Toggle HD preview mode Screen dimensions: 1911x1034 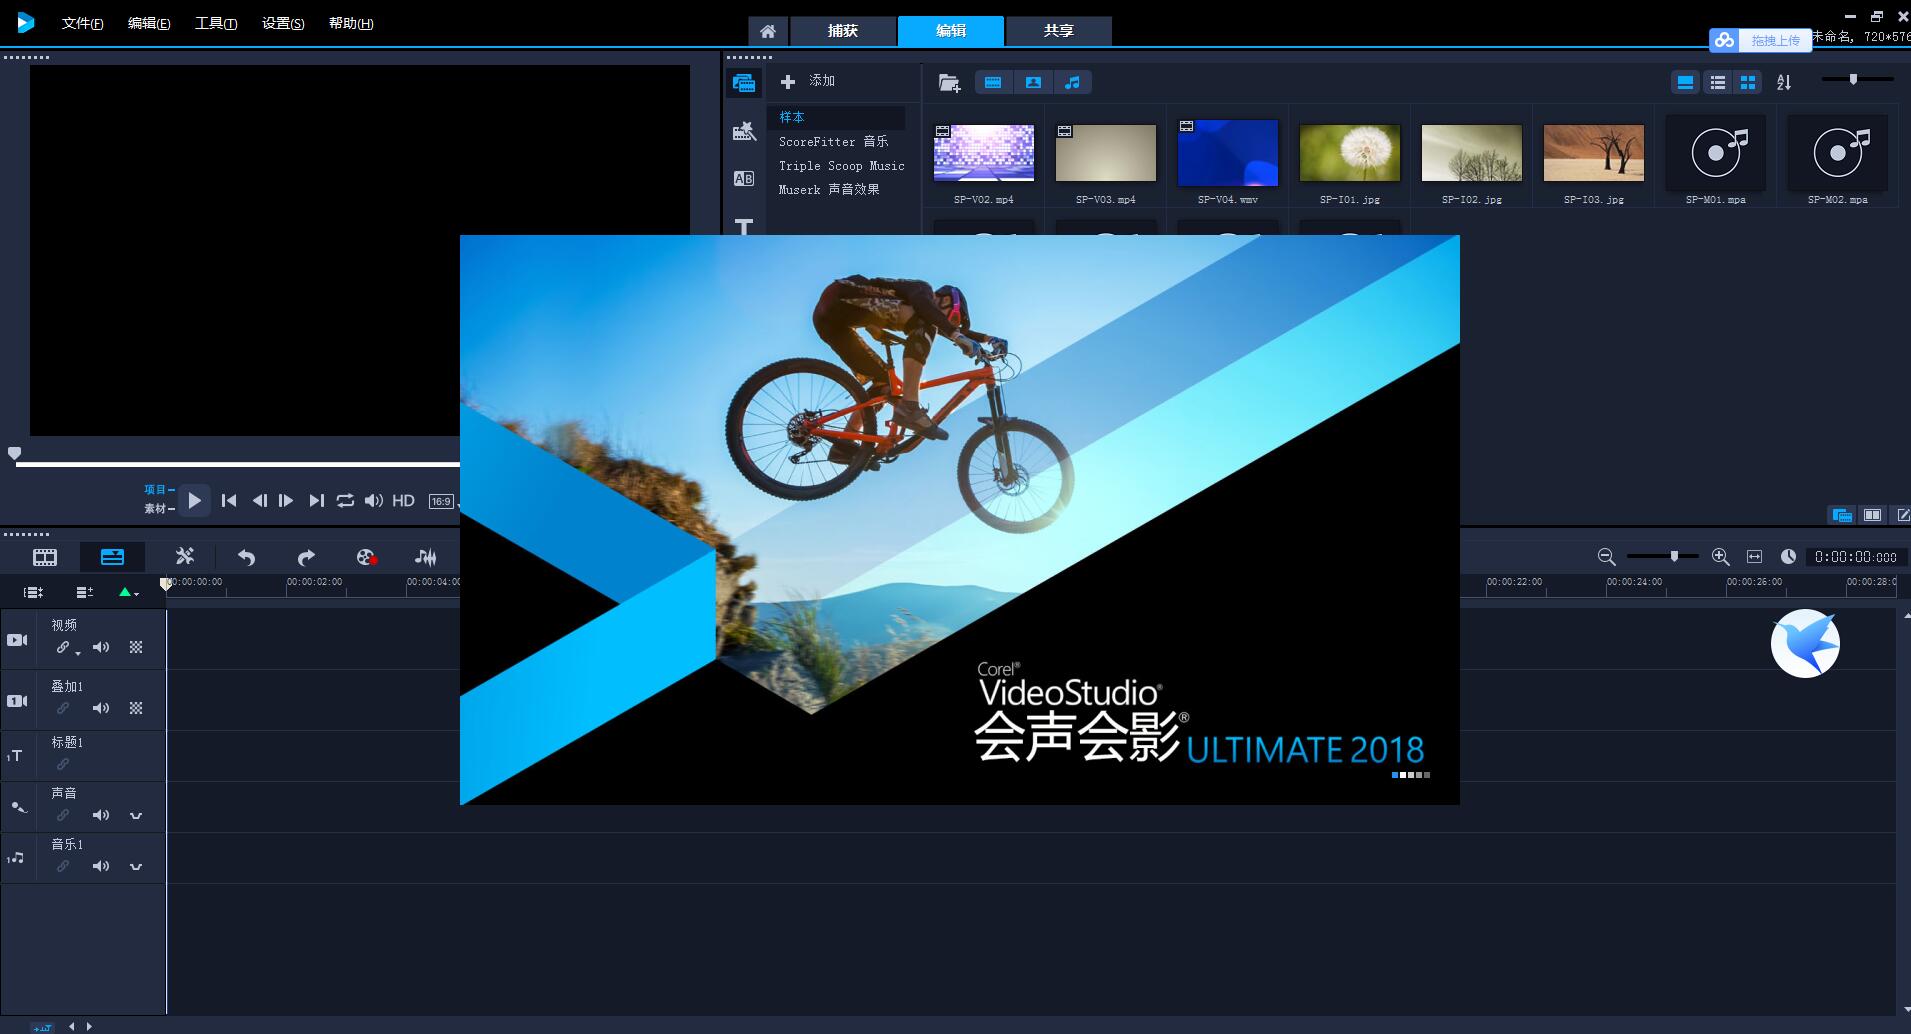click(403, 500)
